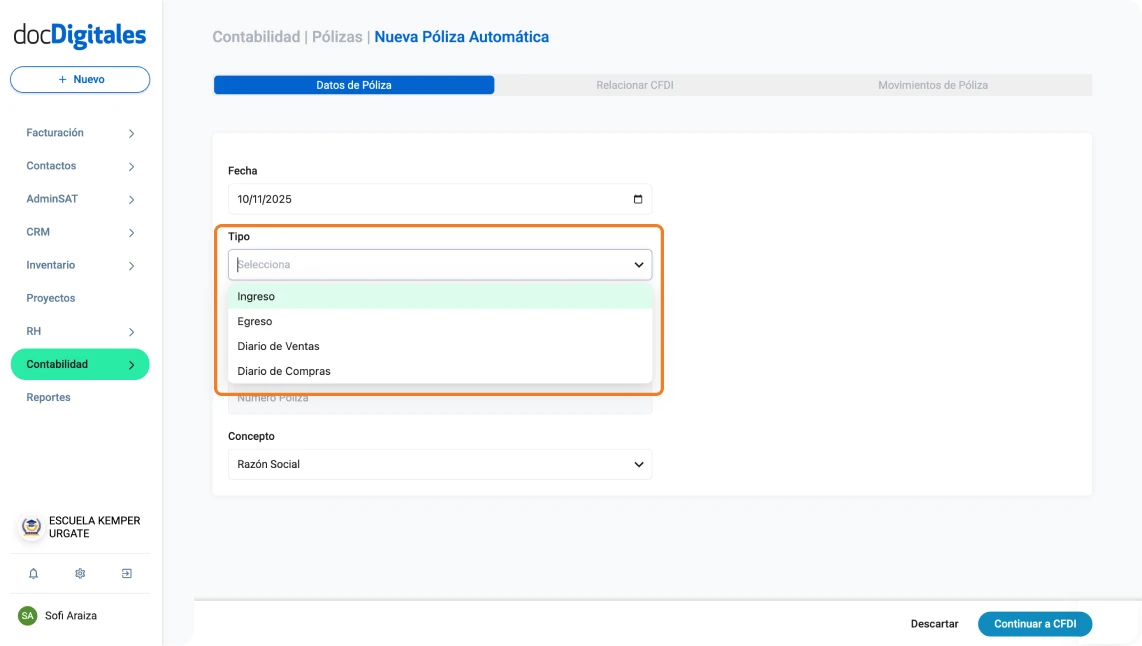The width and height of the screenshot is (1142, 646).
Task: Open the date picker calendar icon
Action: [637, 198]
